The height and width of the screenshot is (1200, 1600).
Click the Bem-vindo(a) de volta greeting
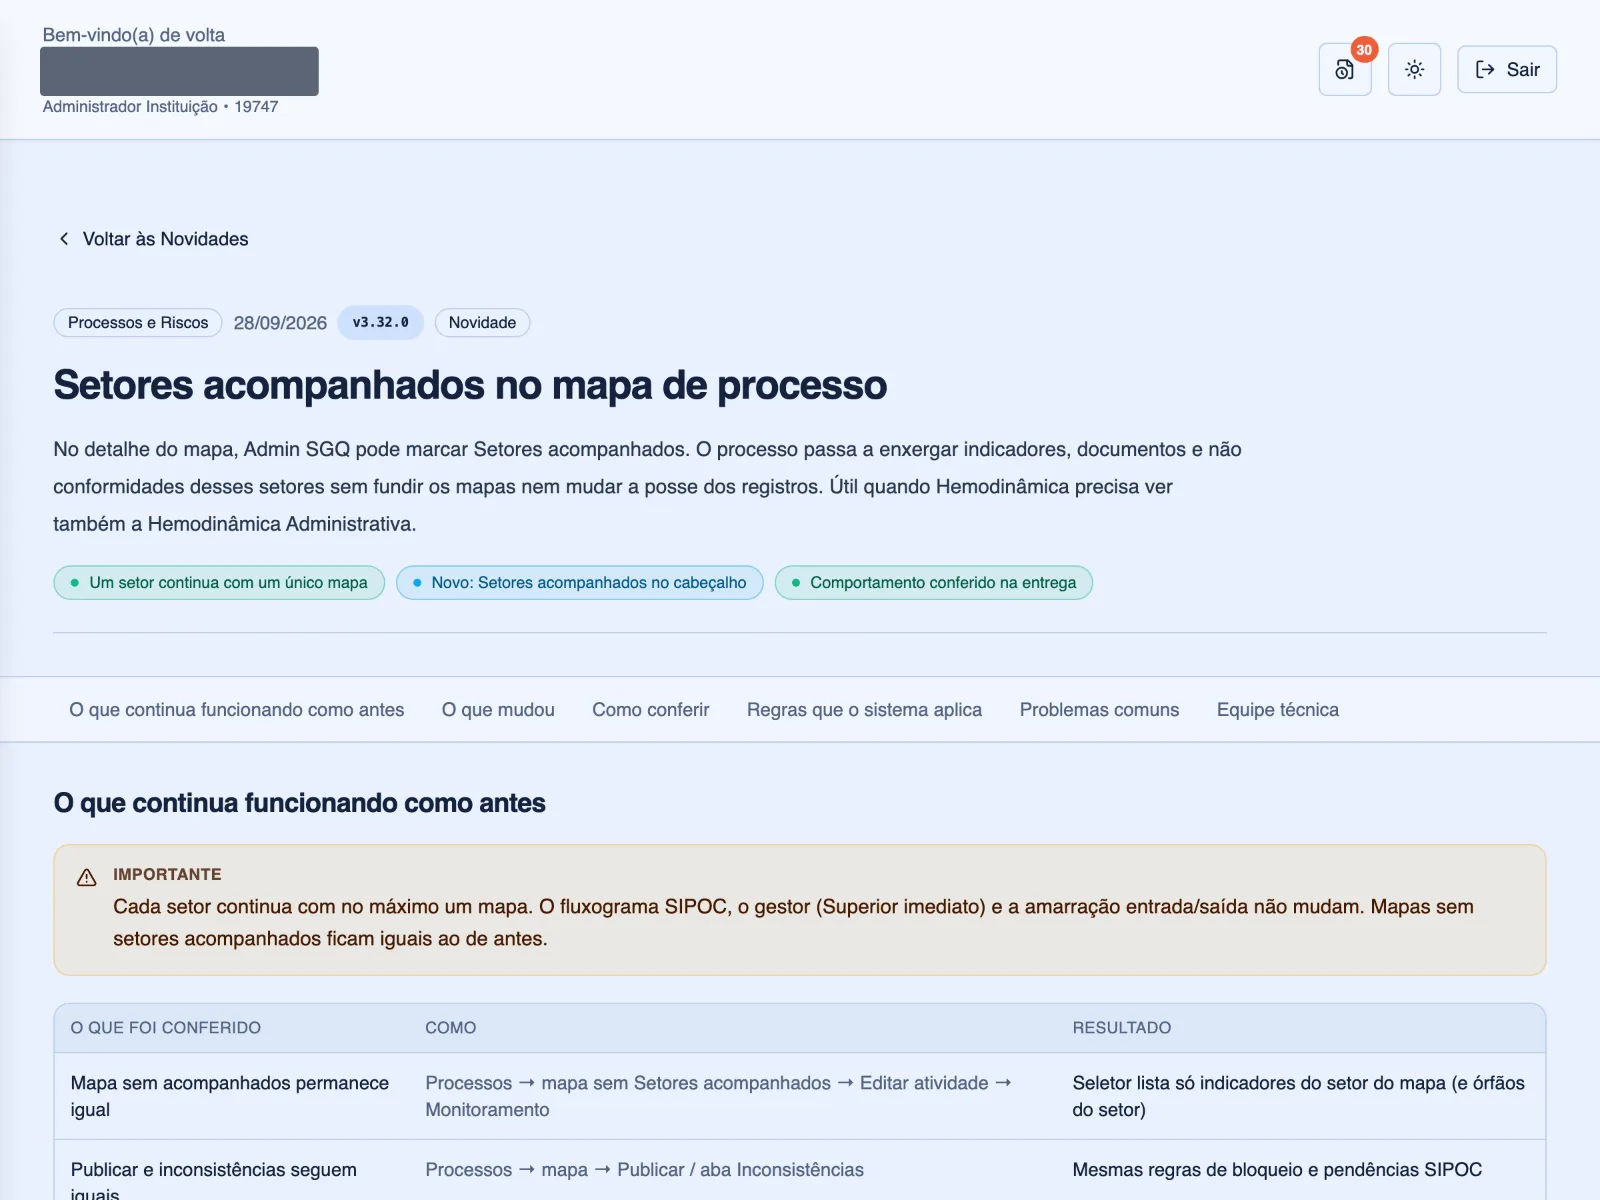click(134, 35)
